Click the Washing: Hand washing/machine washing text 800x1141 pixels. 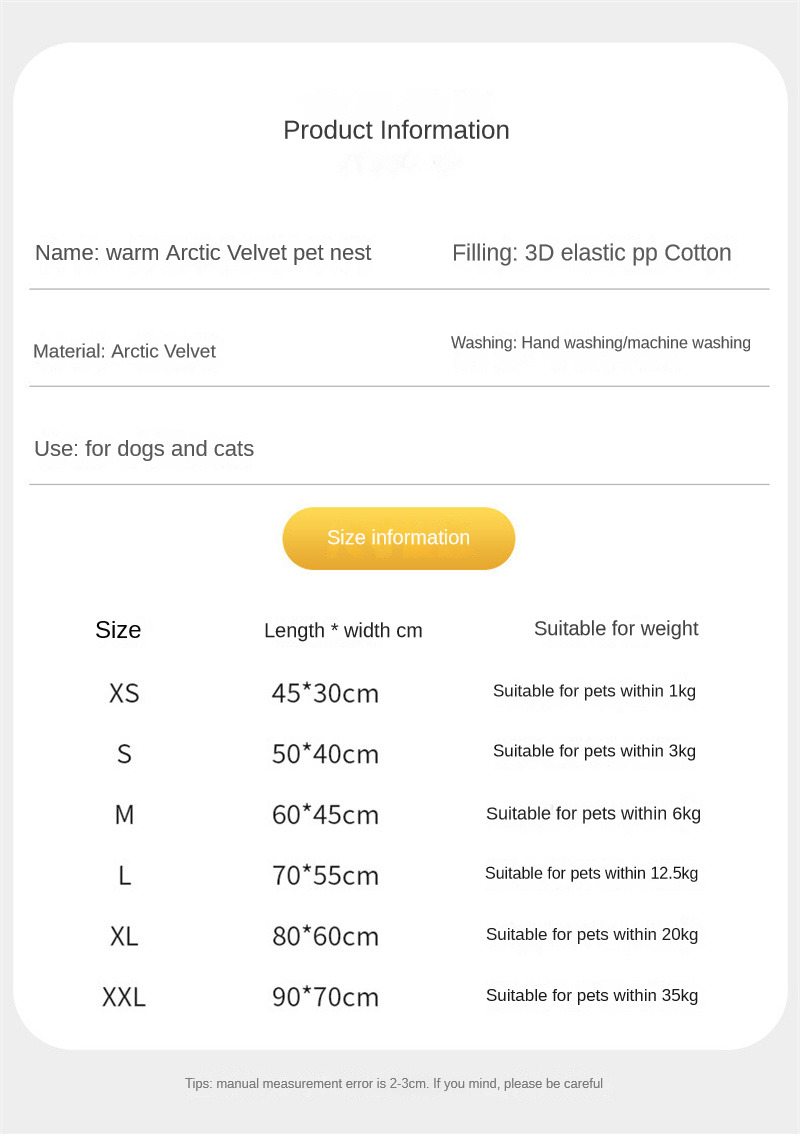click(600, 343)
